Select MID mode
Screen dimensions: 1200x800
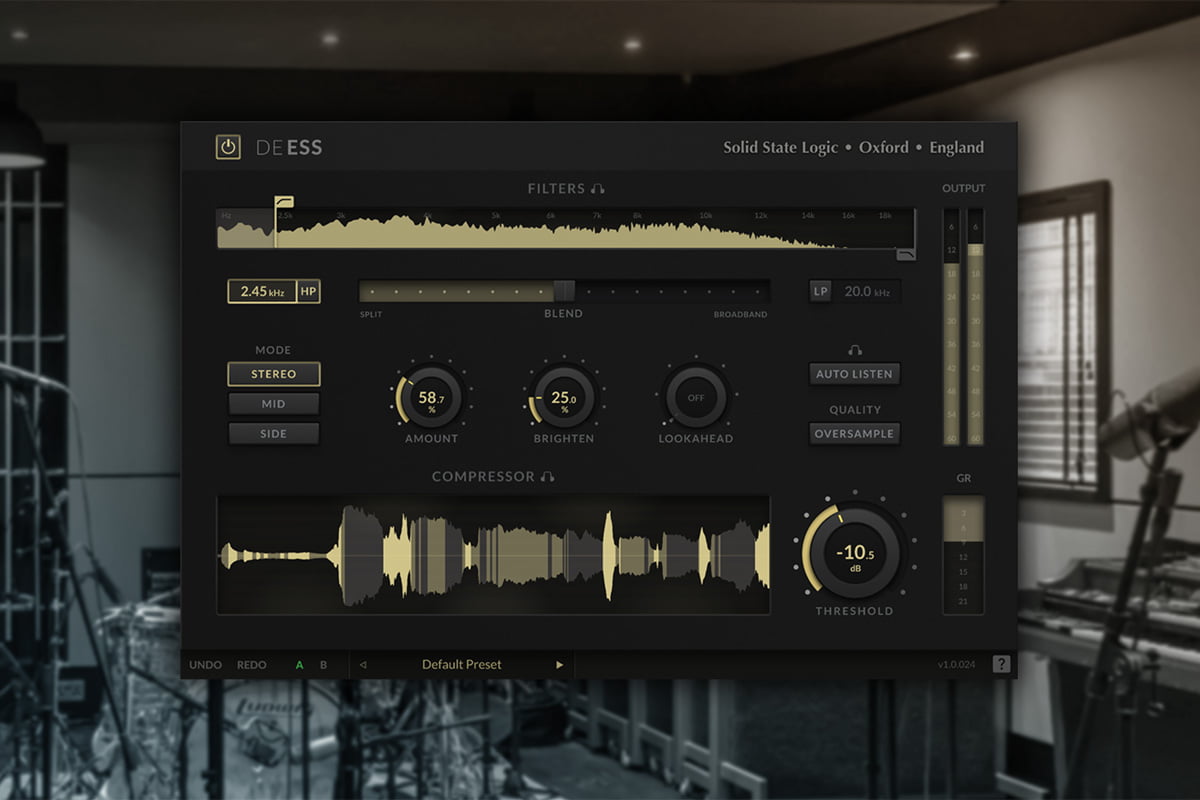point(274,404)
